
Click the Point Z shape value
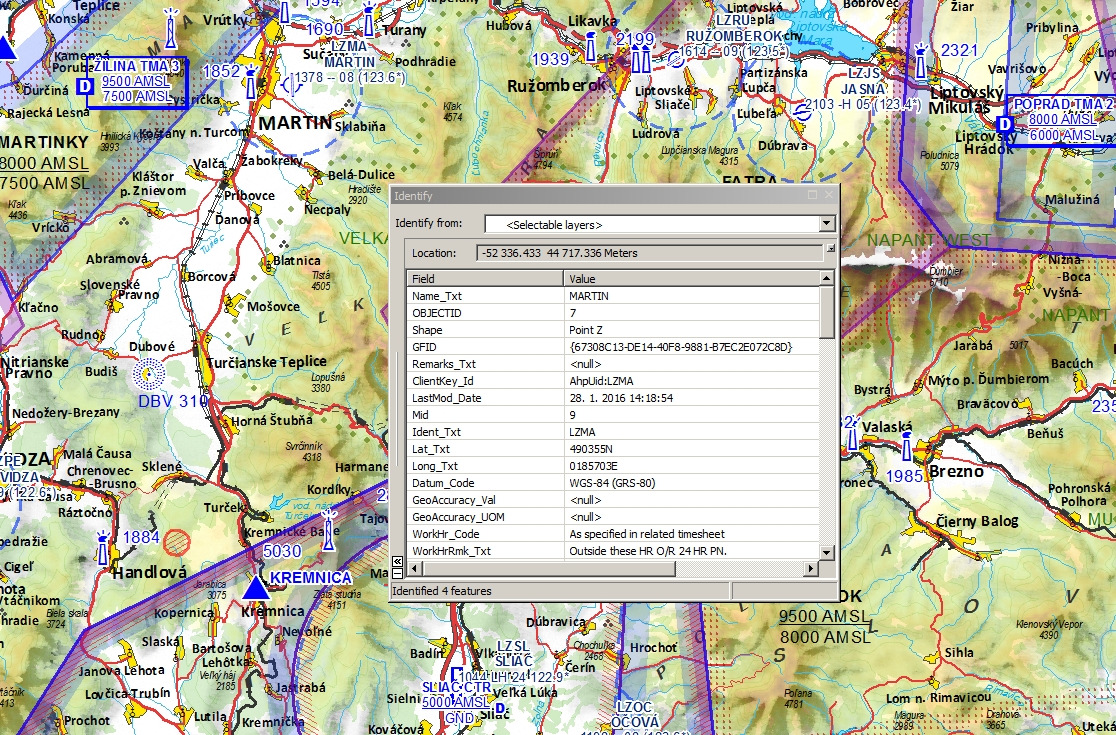click(586, 330)
